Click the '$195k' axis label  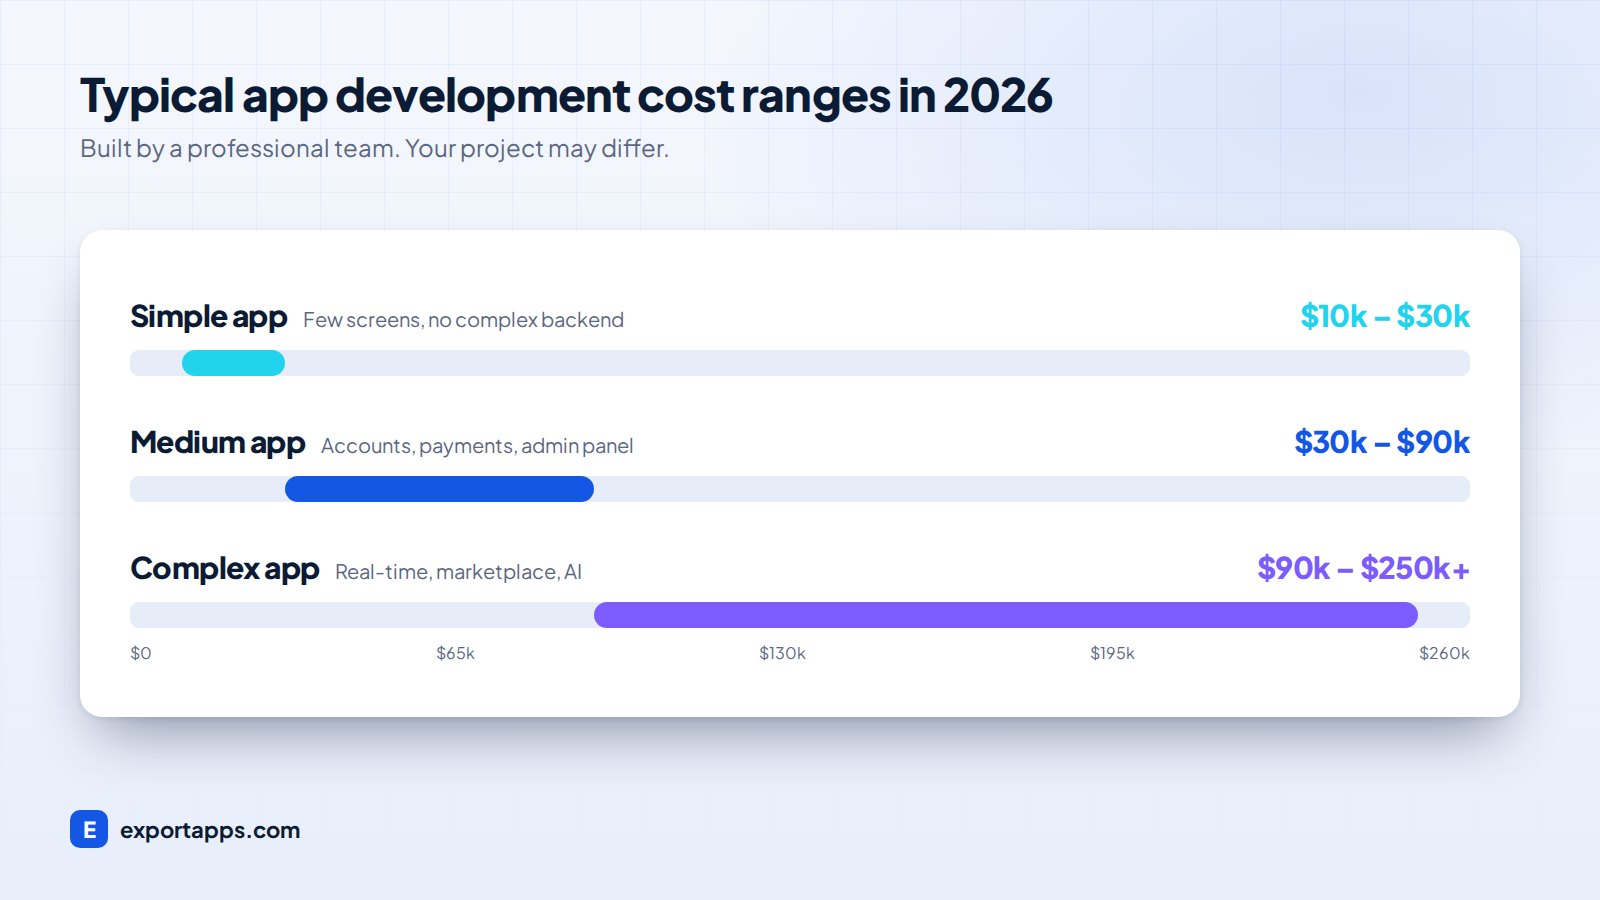point(1112,653)
